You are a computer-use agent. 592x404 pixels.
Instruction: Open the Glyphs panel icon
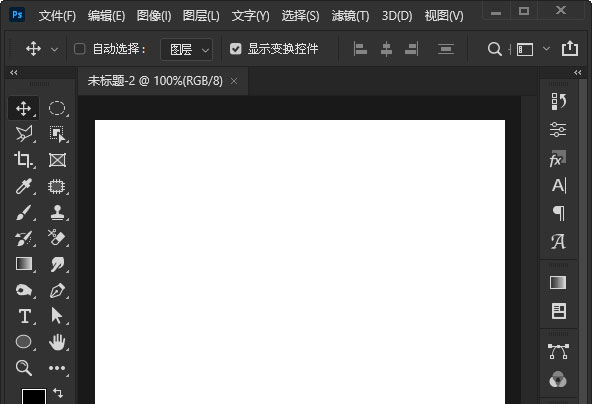558,242
